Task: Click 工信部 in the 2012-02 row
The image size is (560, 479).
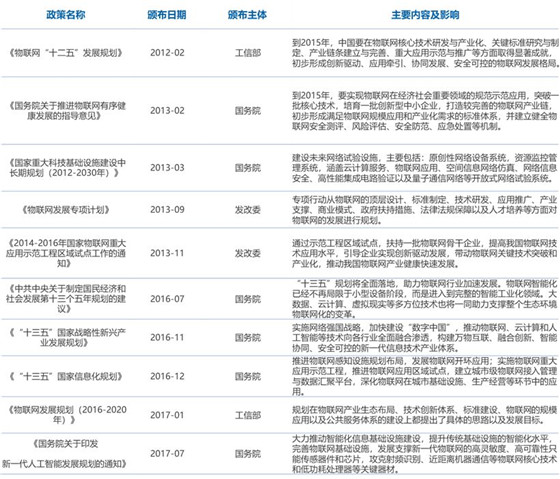Action: pyautogui.click(x=248, y=53)
